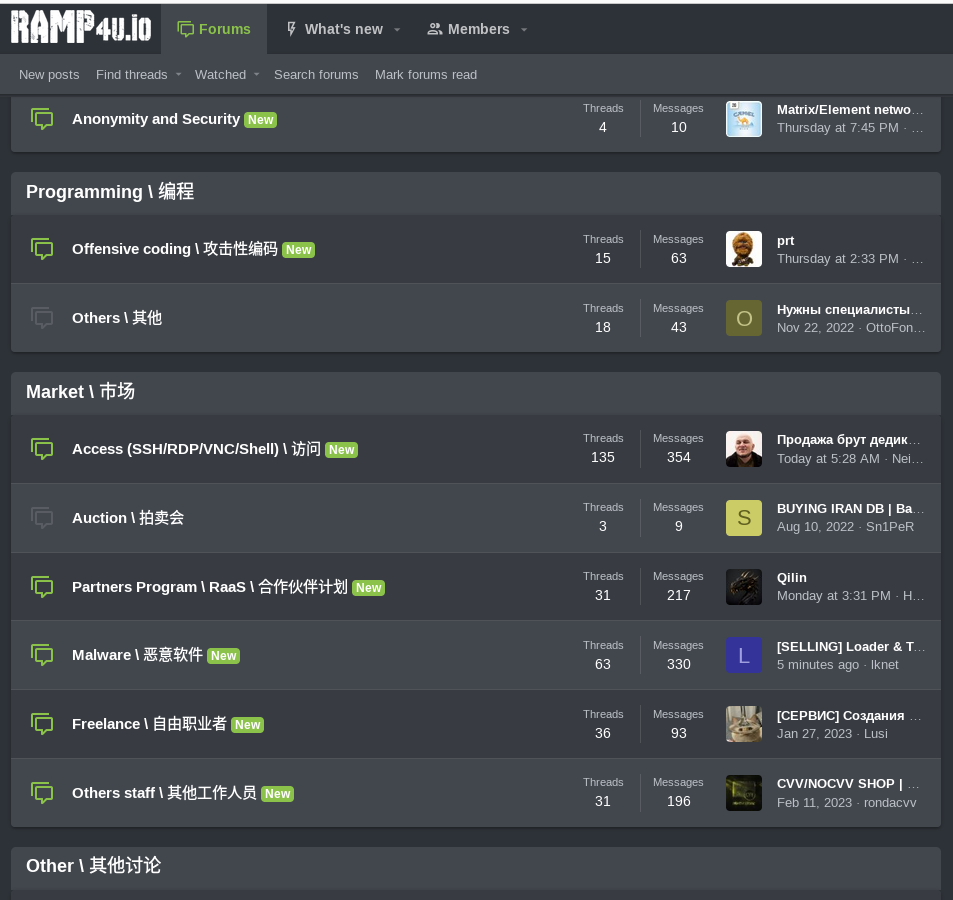
Task: Open the [СЕРВИС] Создания thread
Action: coord(849,716)
